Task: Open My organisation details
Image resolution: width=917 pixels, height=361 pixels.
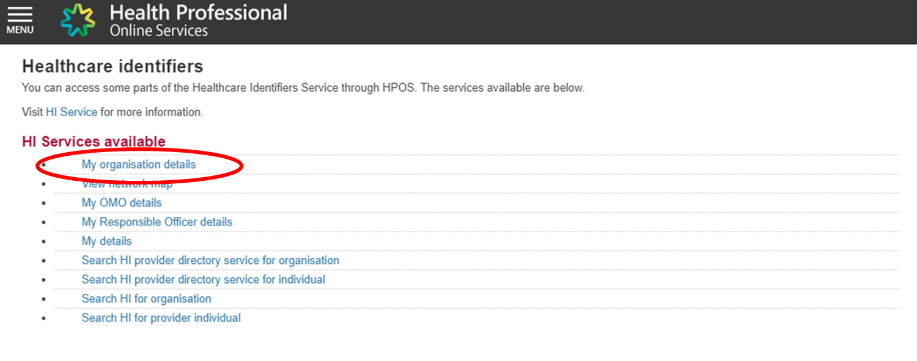Action: [x=139, y=165]
